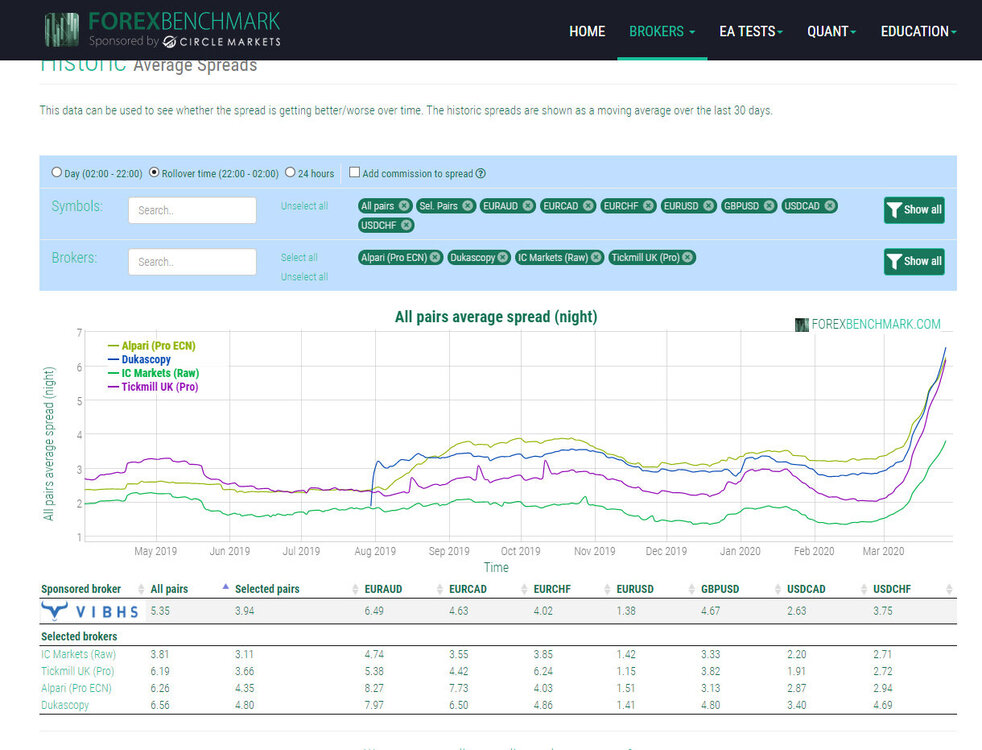Viewport: 982px width, 750px height.
Task: Remove the All pairs symbol tag
Action: pyautogui.click(x=404, y=206)
